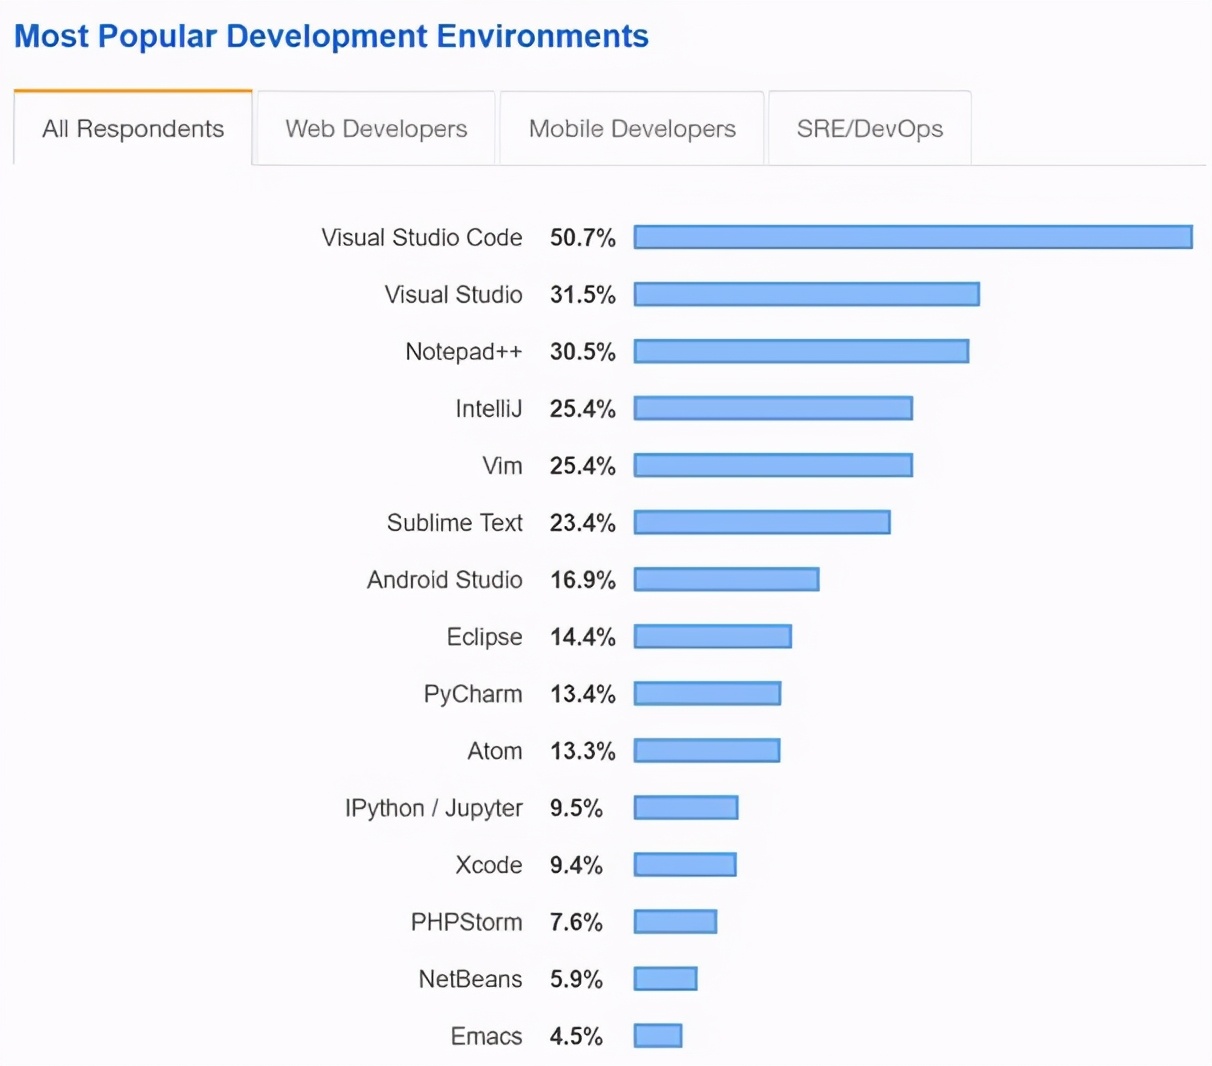Click the IPython / Jupyter bar
Viewport: 1212px width, 1066px height.
686,807
